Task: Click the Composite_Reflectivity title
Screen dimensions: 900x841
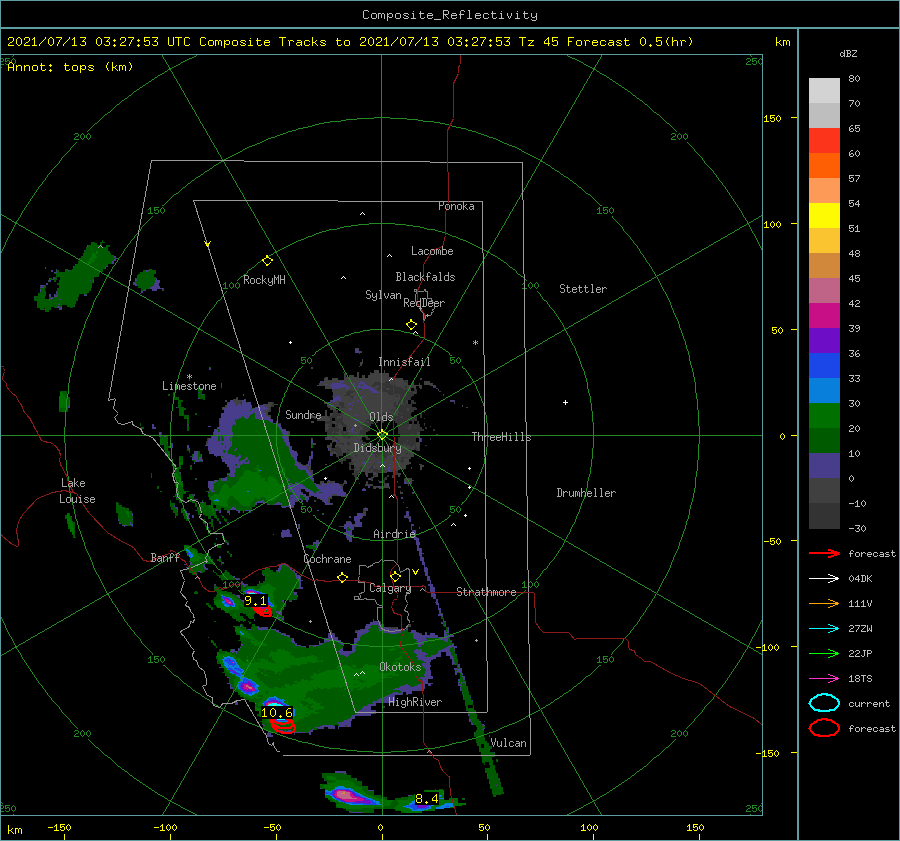Action: (x=449, y=15)
